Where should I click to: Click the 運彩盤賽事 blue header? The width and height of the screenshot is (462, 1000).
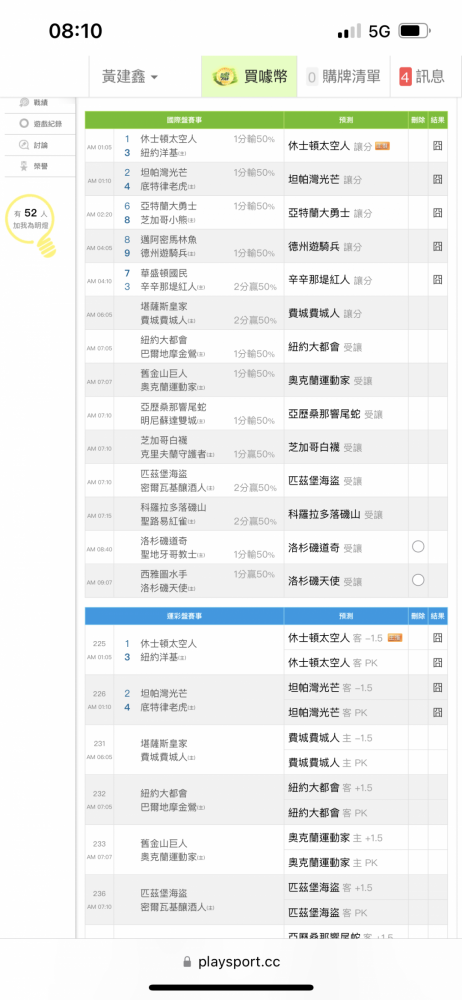pyautogui.click(x=184, y=616)
